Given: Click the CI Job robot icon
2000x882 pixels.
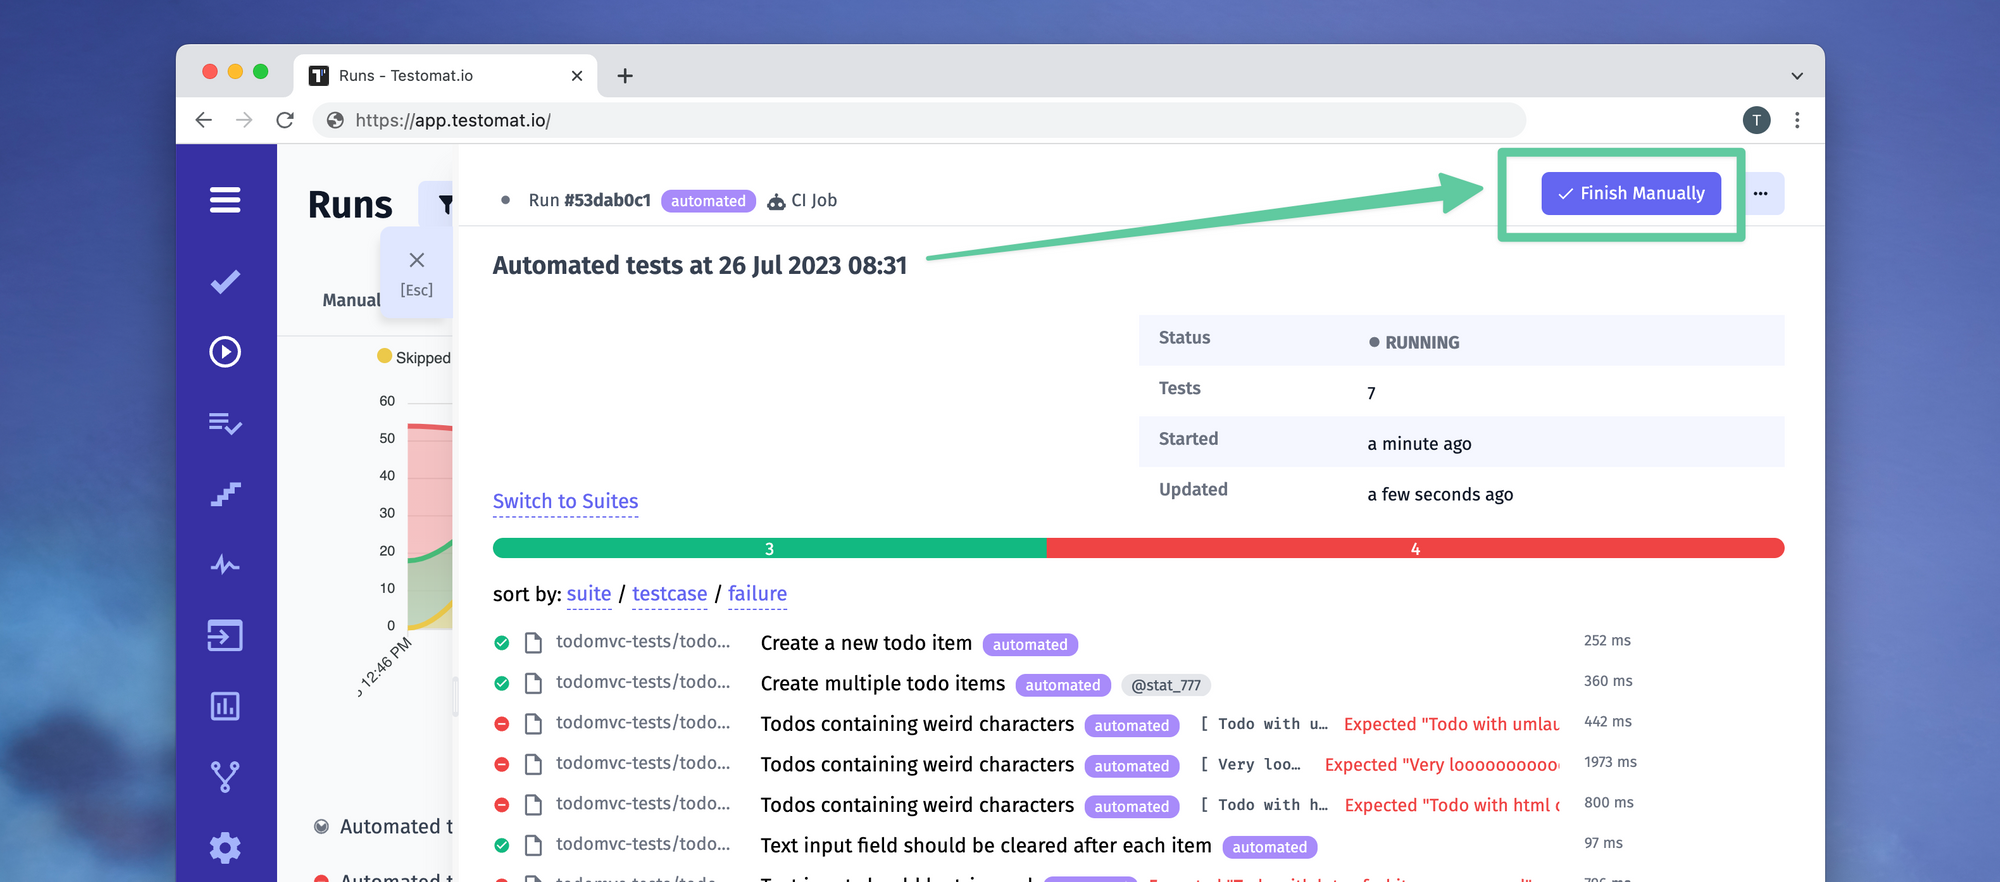Looking at the screenshot, I should coord(776,202).
